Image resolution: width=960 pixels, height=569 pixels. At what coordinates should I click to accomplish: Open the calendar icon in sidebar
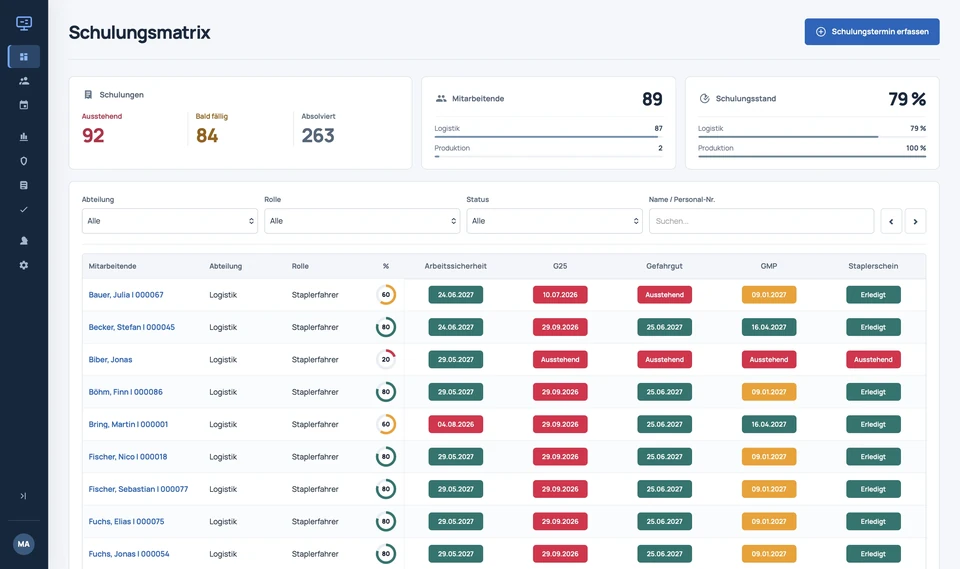tap(24, 105)
